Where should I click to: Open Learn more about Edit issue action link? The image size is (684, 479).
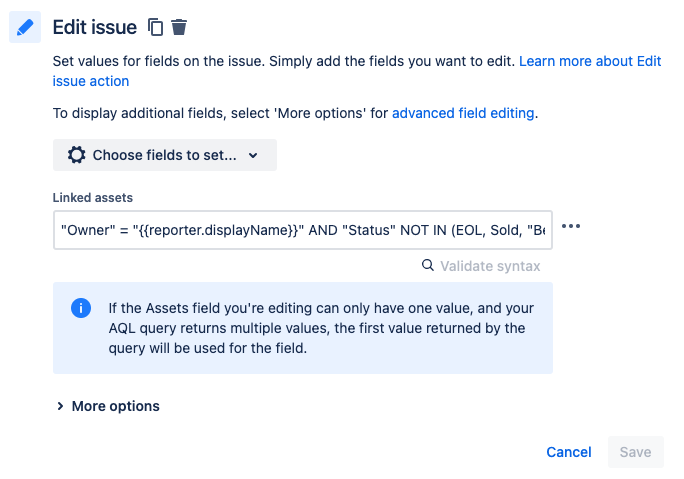coord(357,71)
